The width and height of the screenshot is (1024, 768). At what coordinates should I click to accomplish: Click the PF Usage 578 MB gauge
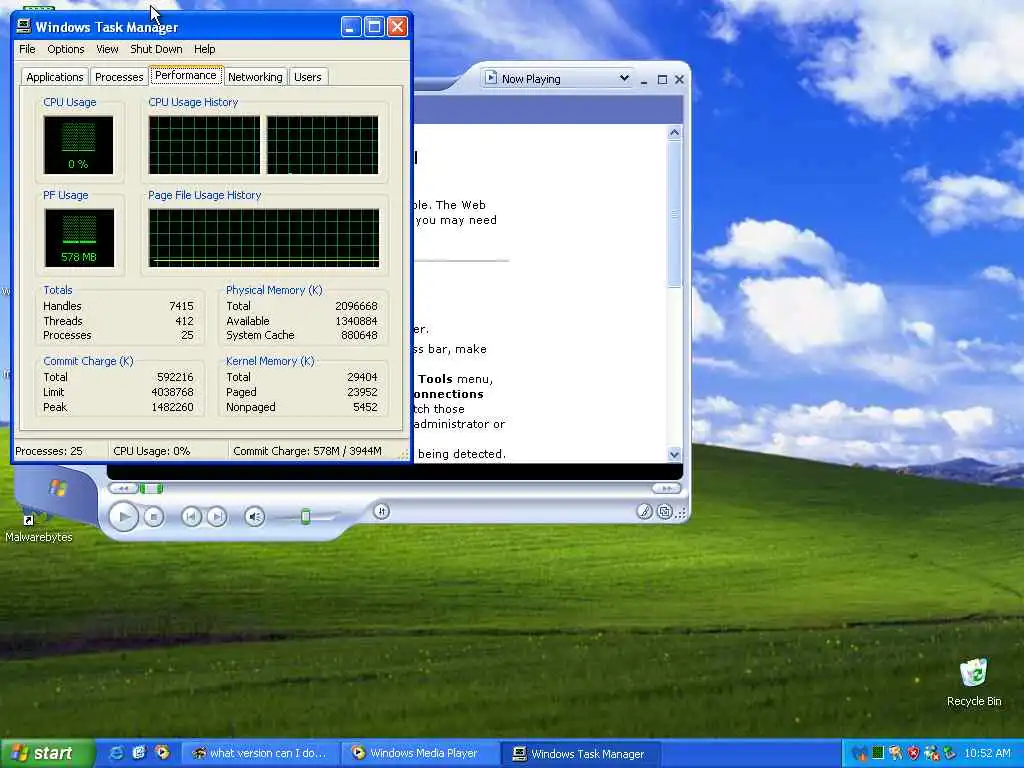[x=79, y=238]
